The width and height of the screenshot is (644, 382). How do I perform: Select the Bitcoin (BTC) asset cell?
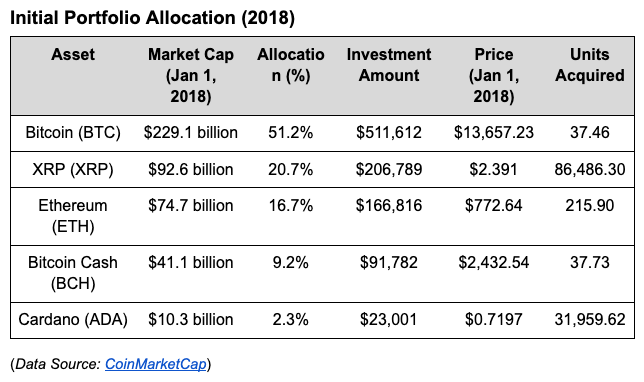73,133
